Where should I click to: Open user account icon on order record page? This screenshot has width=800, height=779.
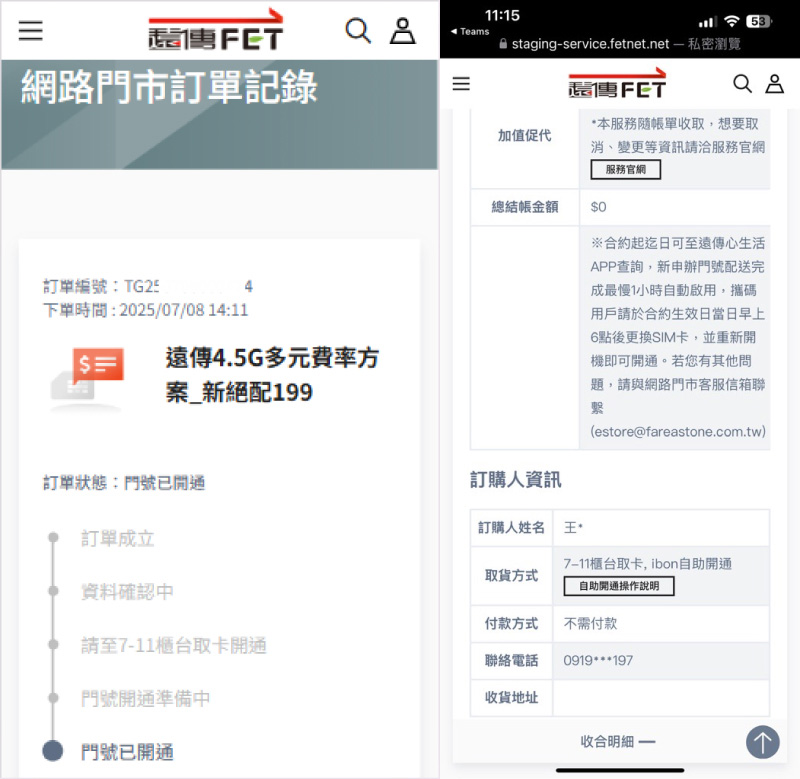pos(403,31)
